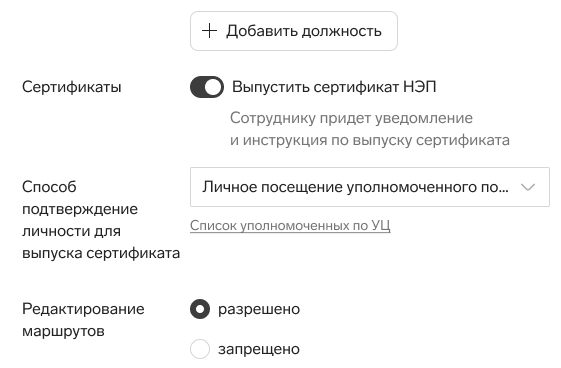The height and width of the screenshot is (368, 561).
Task: Select the разрешено radio button
Action: pos(200,309)
